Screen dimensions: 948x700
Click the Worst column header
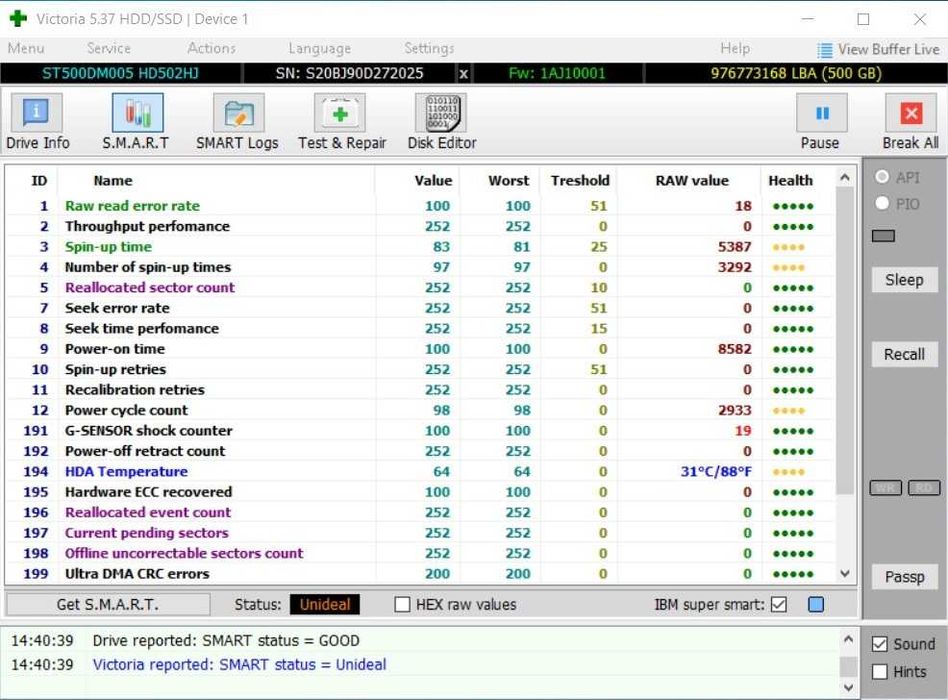508,181
